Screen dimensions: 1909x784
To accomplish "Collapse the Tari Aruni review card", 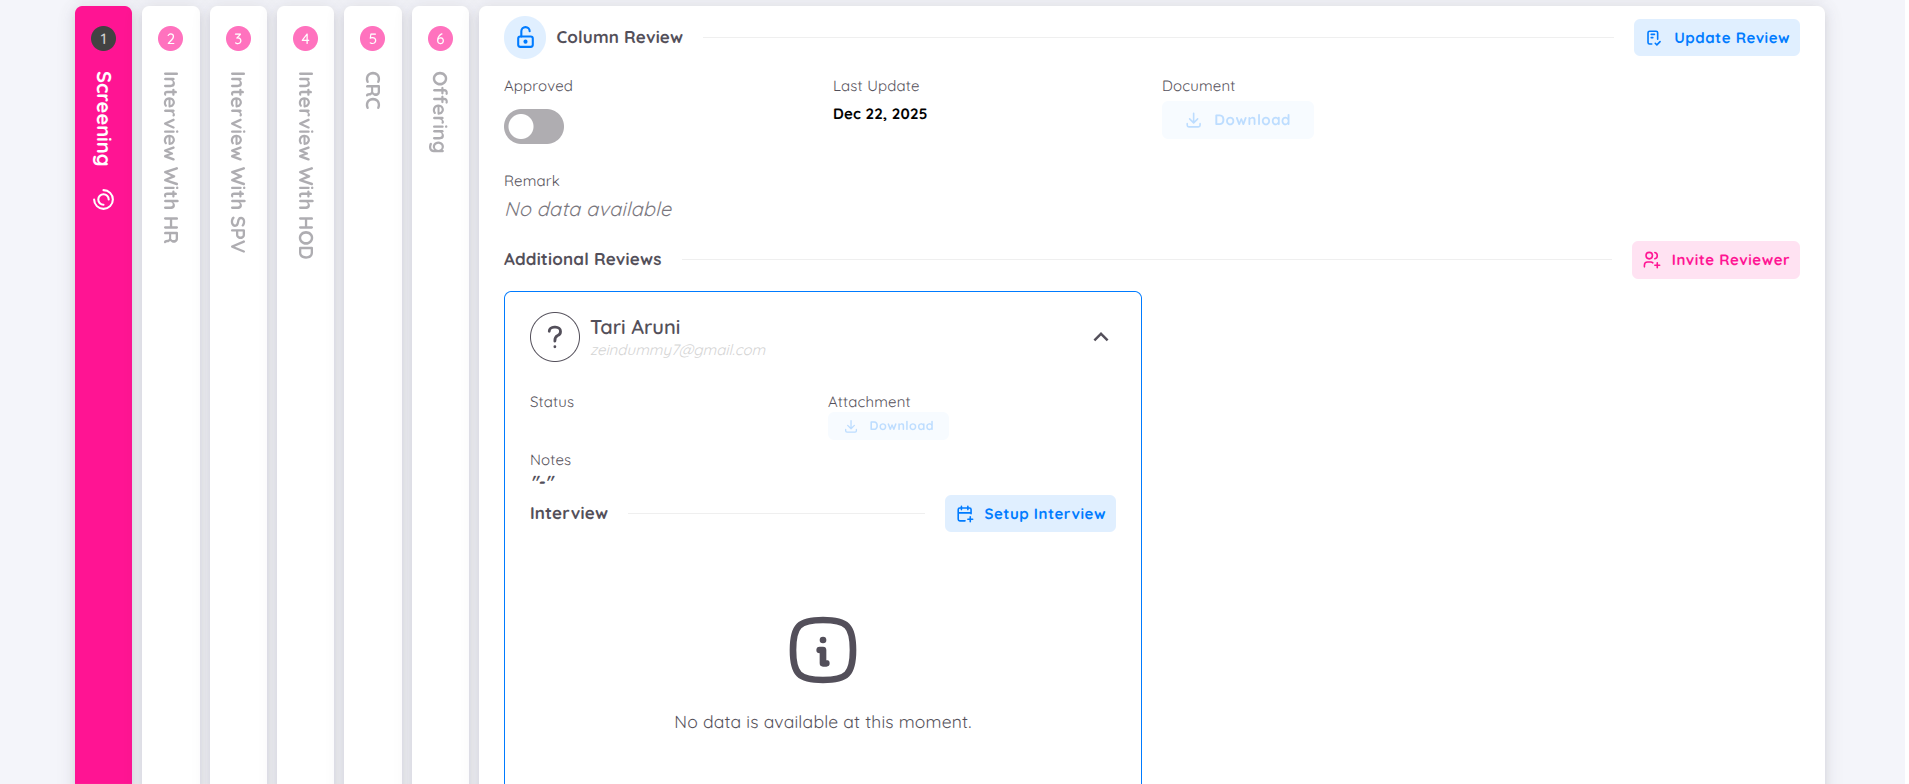I will click(x=1100, y=337).
